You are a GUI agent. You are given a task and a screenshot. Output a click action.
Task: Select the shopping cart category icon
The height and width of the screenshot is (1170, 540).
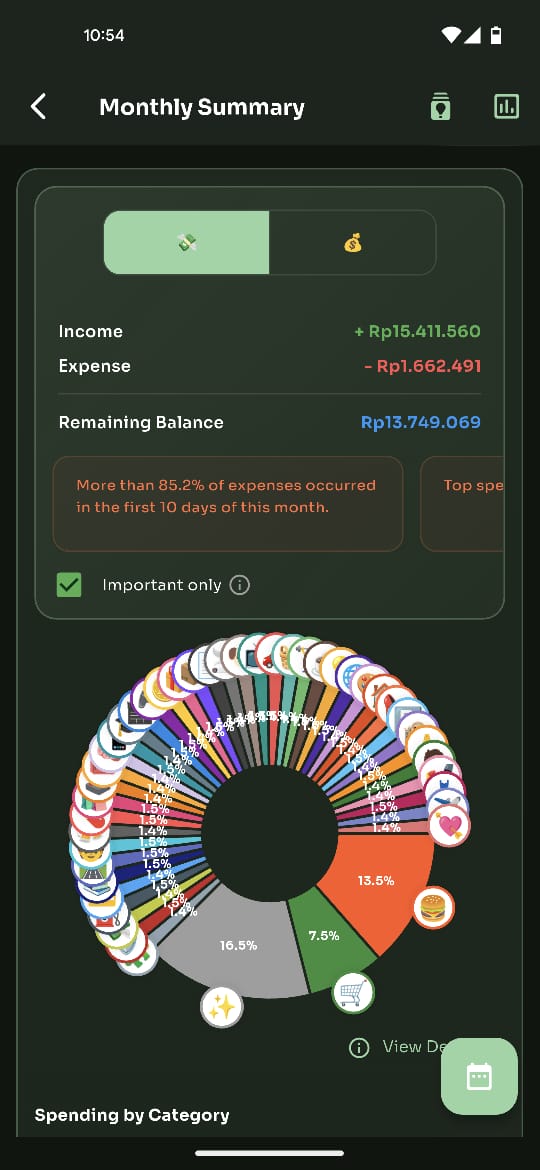(353, 992)
